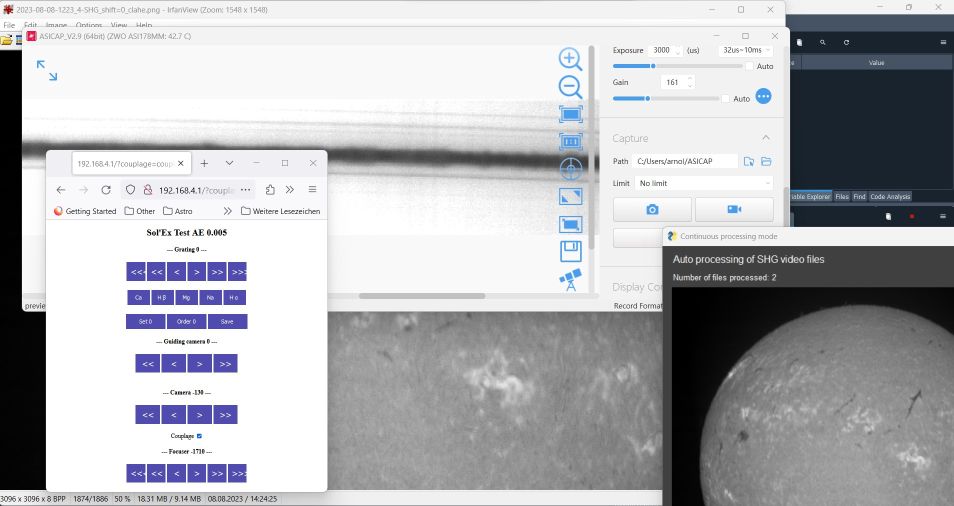Open a new browser tab
Image resolution: width=954 pixels, height=506 pixels.
(x=204, y=163)
